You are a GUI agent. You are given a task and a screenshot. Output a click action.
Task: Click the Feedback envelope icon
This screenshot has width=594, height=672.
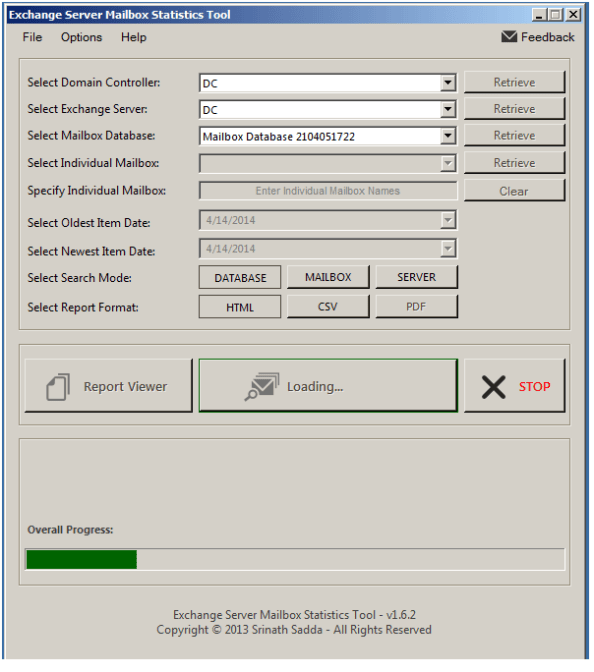[509, 37]
